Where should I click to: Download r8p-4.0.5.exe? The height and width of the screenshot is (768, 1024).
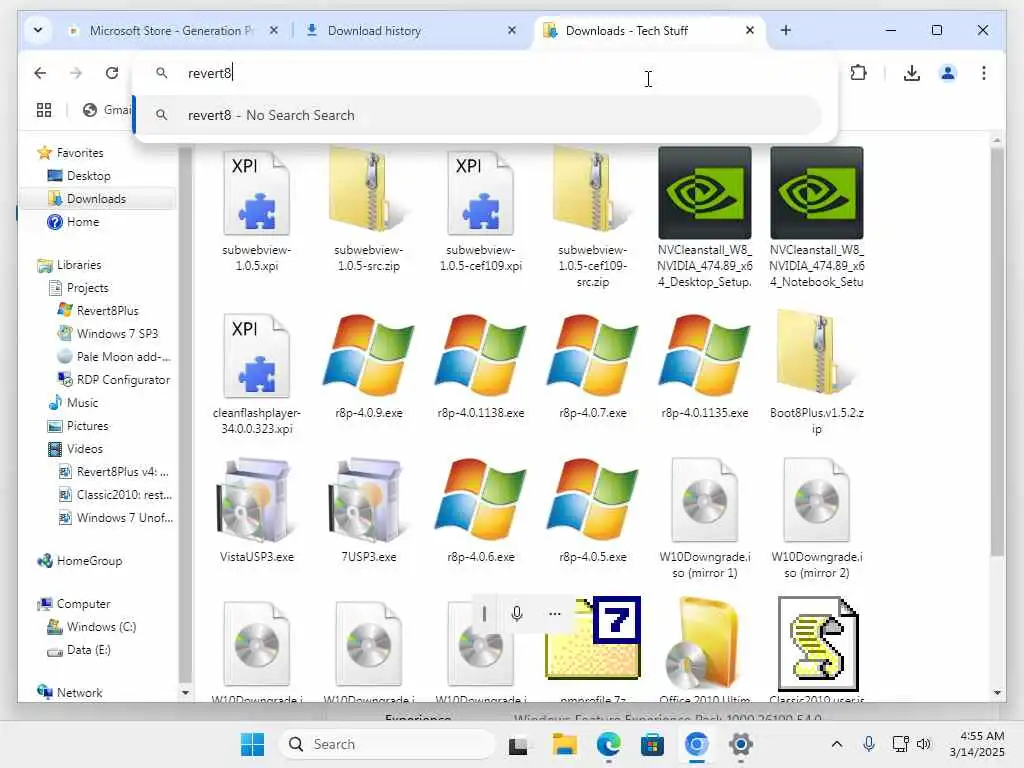click(592, 511)
